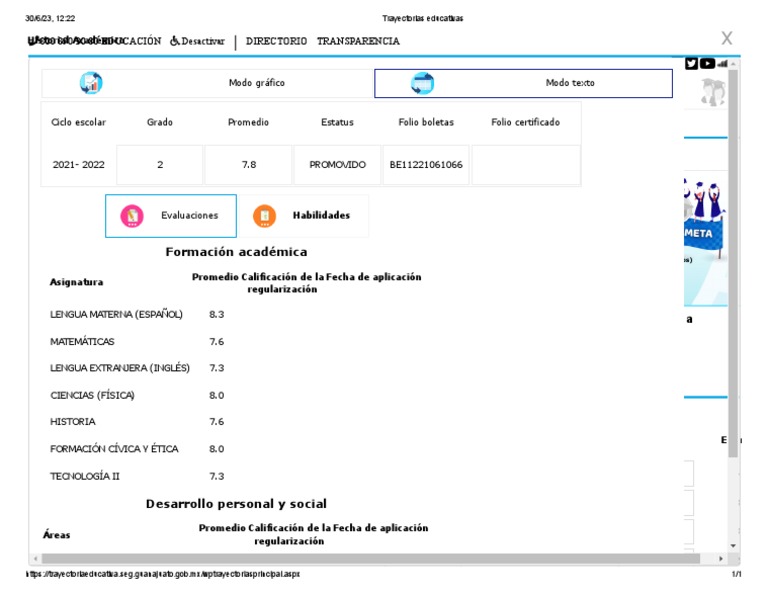Click the Modo texto calendar icon
The width and height of the screenshot is (768, 594).
click(x=422, y=83)
